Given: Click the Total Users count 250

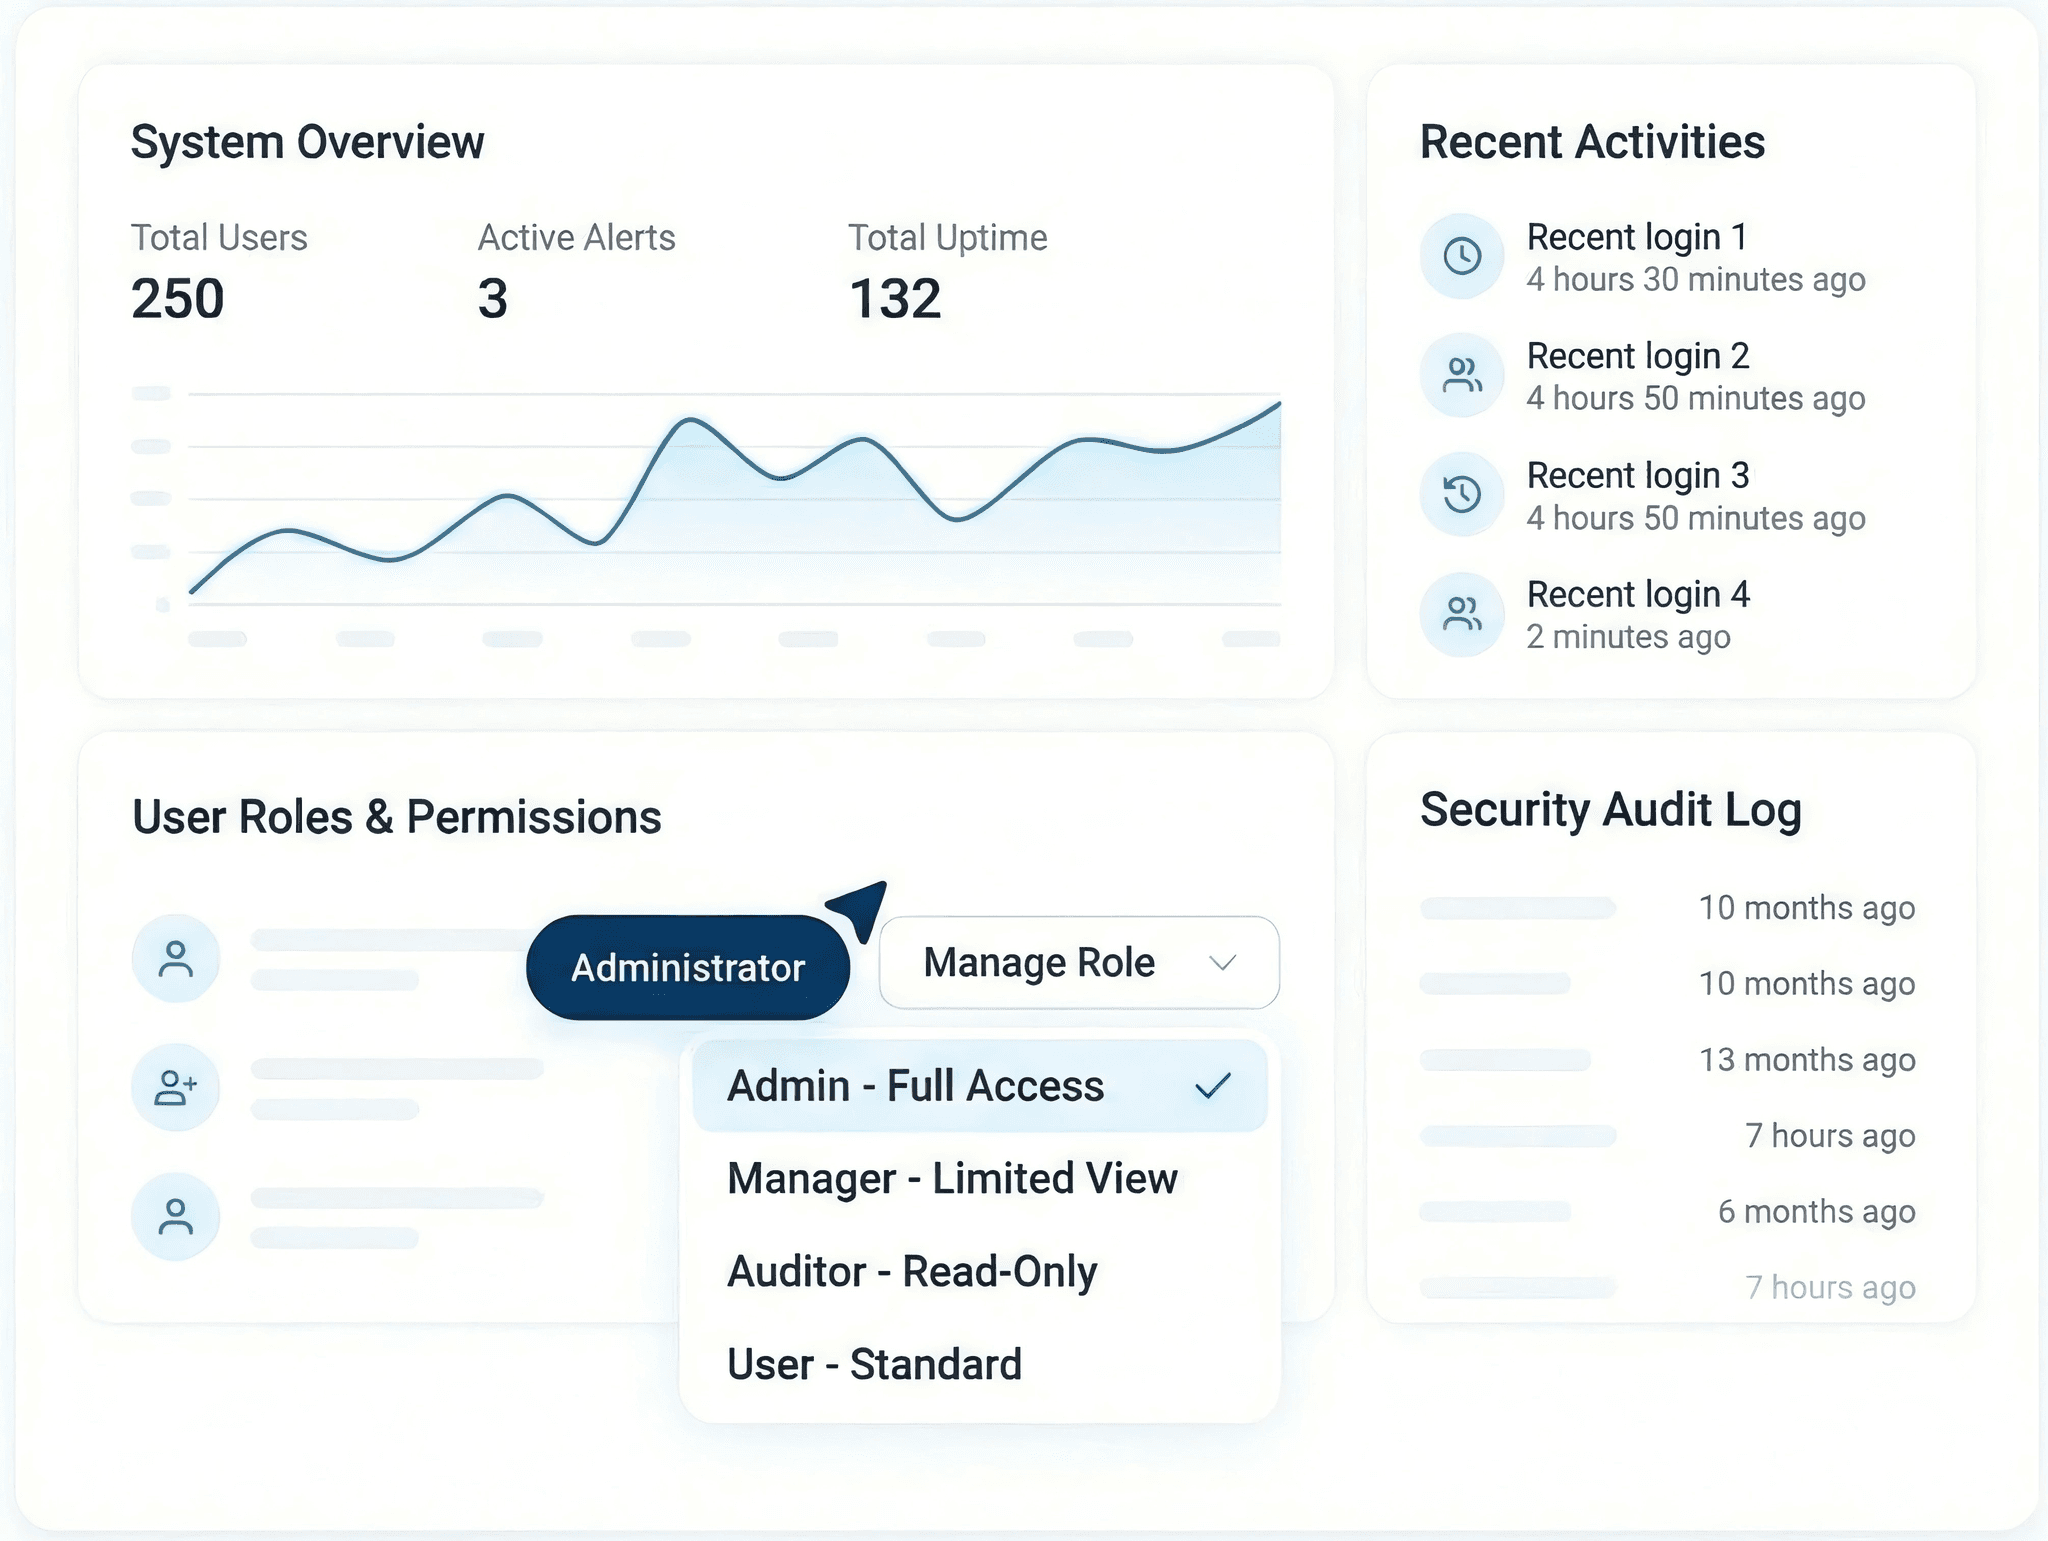Looking at the screenshot, I should [x=178, y=299].
